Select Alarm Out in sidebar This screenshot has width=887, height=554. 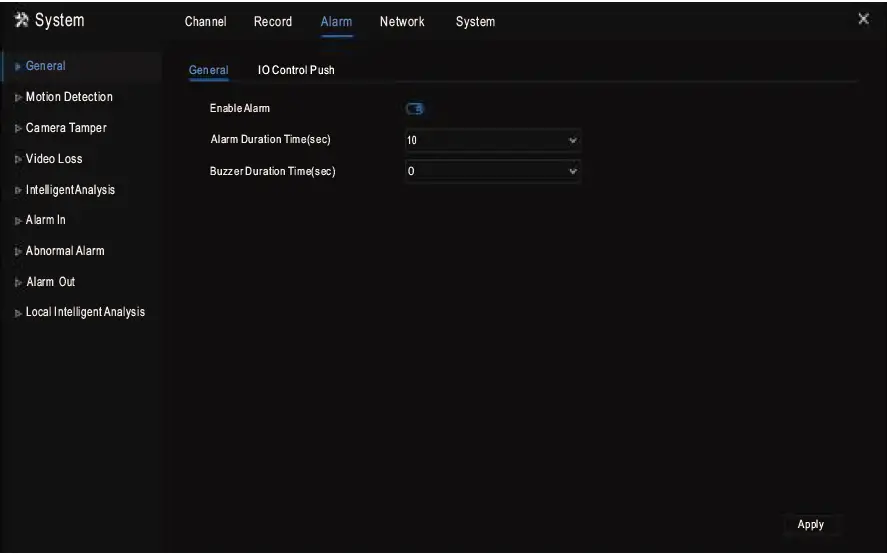point(50,282)
